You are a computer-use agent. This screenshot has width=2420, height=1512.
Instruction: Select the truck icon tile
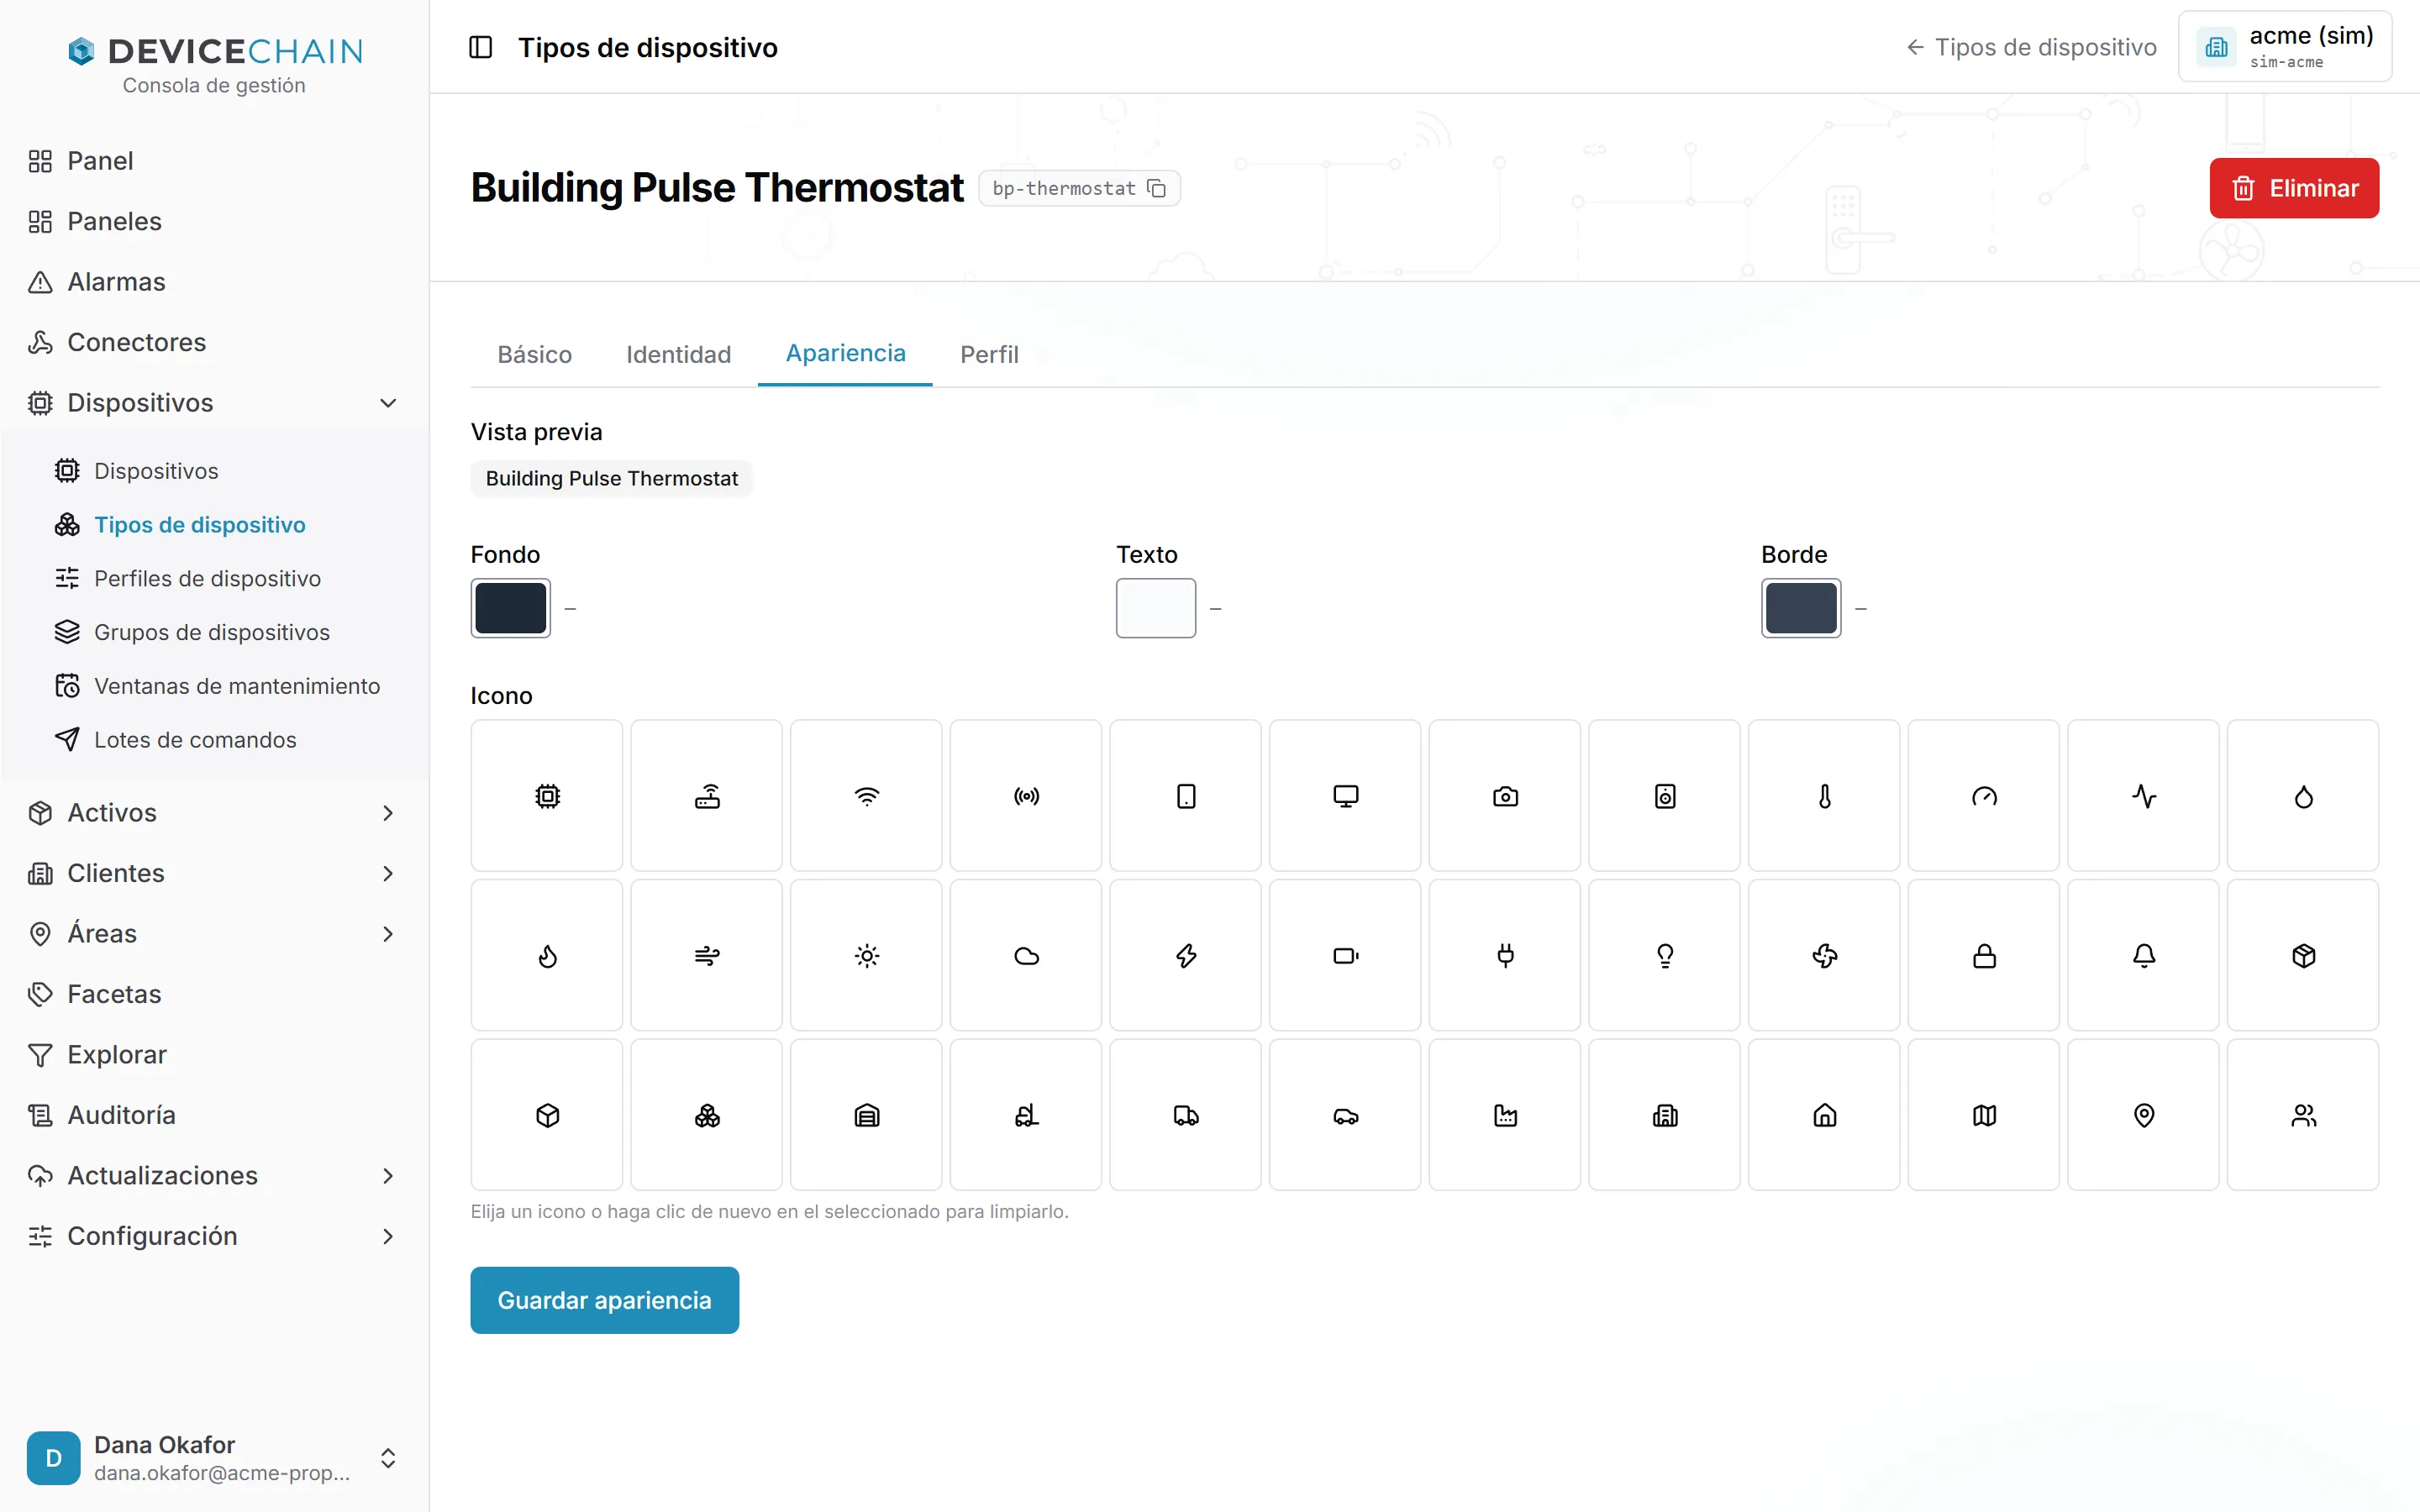coord(1186,1115)
